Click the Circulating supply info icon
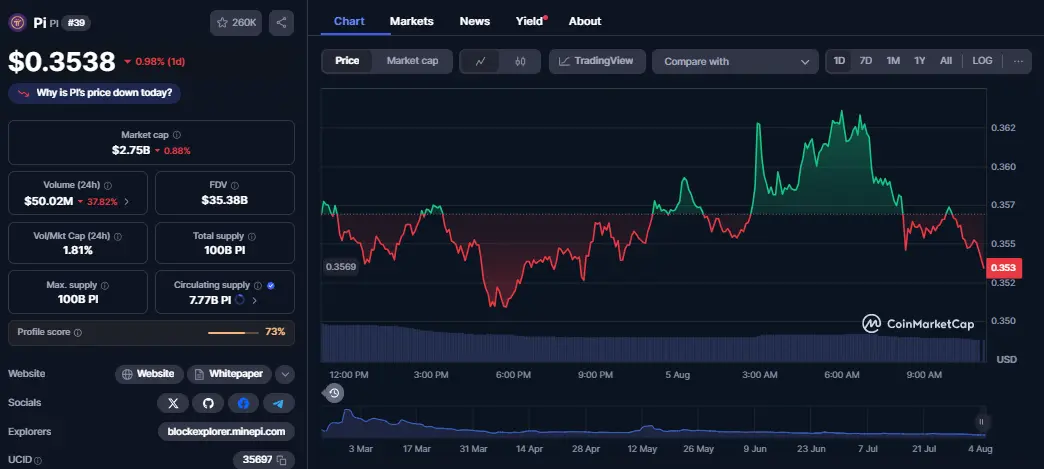Image resolution: width=1044 pixels, height=469 pixels. pyautogui.click(x=258, y=285)
